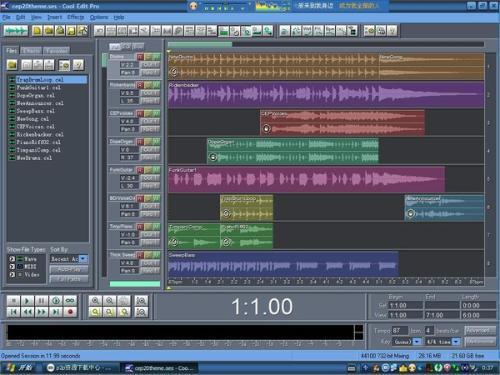Click the wave file icon beside FunkGuitar1.cel
Image resolution: width=500 pixels, height=375 pixels.
pyautogui.click(x=12, y=88)
